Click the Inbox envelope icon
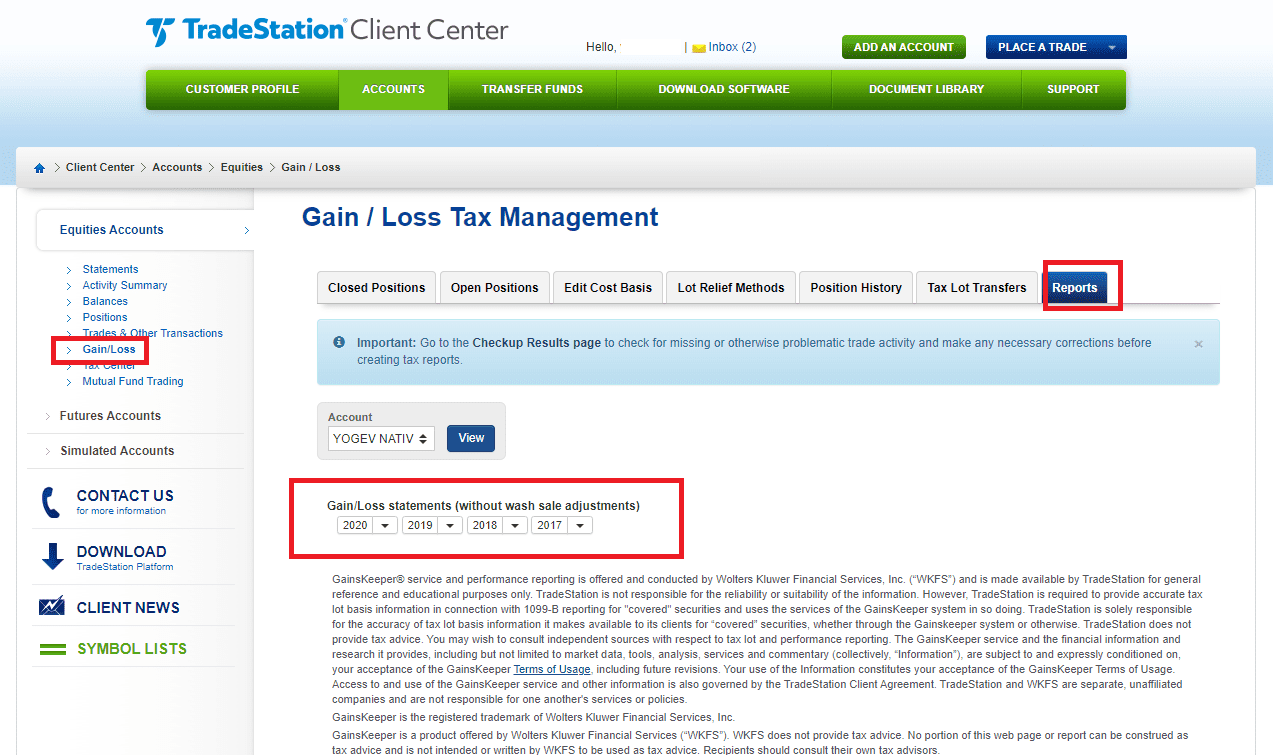1273x755 pixels. pos(698,47)
